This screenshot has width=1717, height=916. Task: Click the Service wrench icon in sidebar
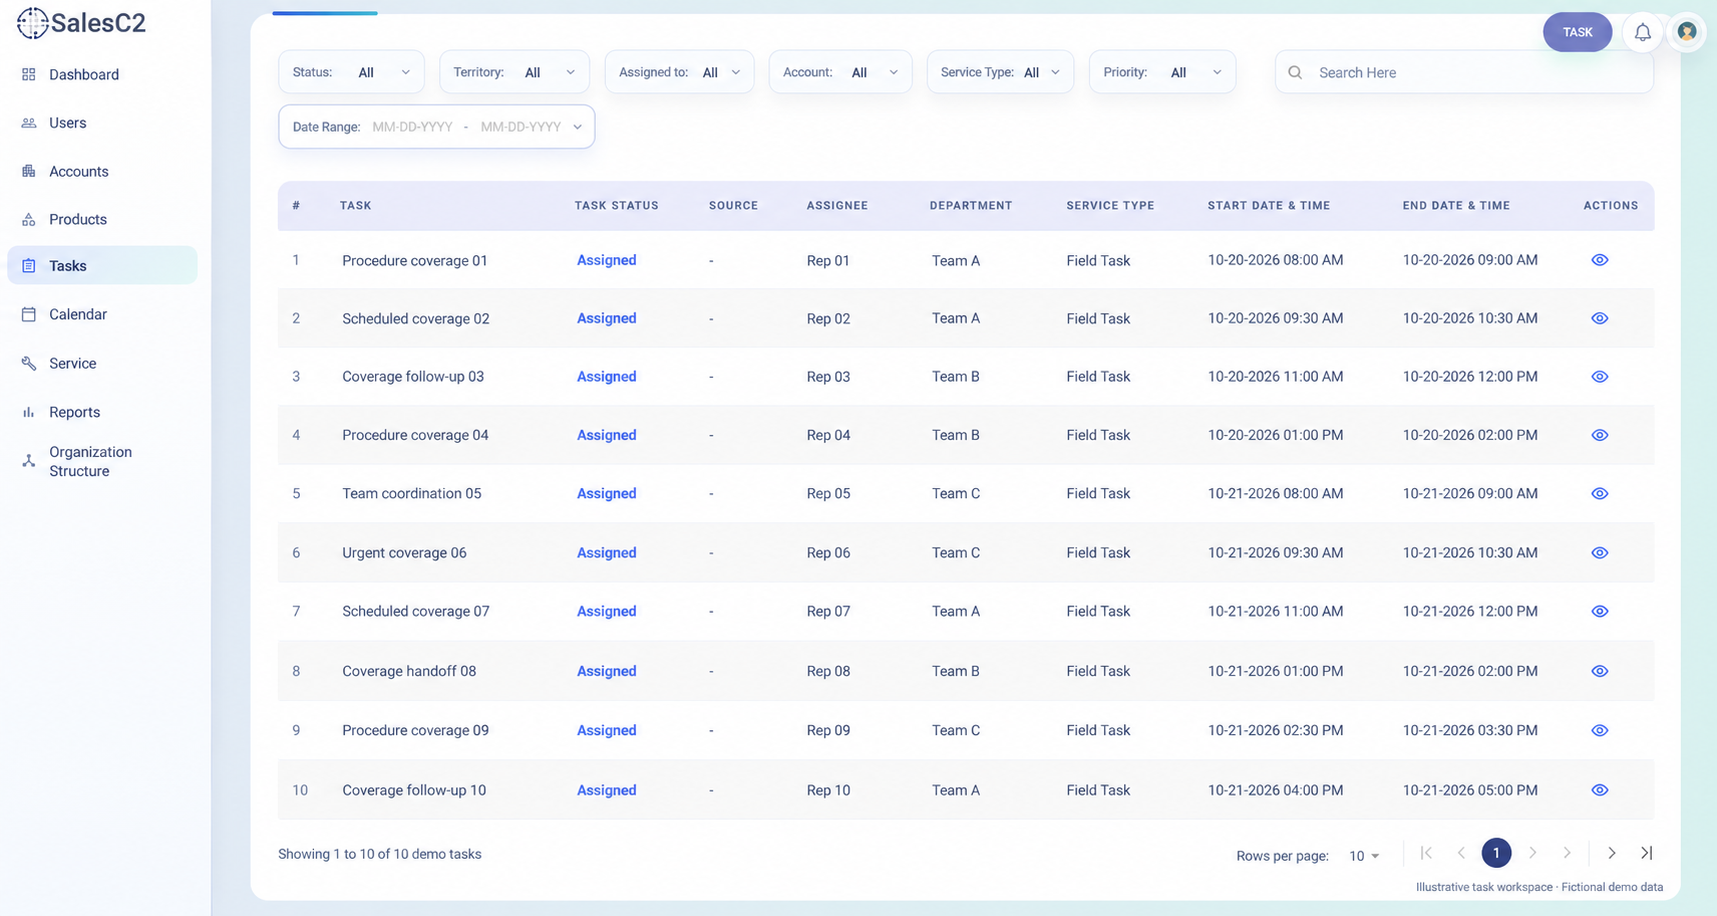(29, 363)
